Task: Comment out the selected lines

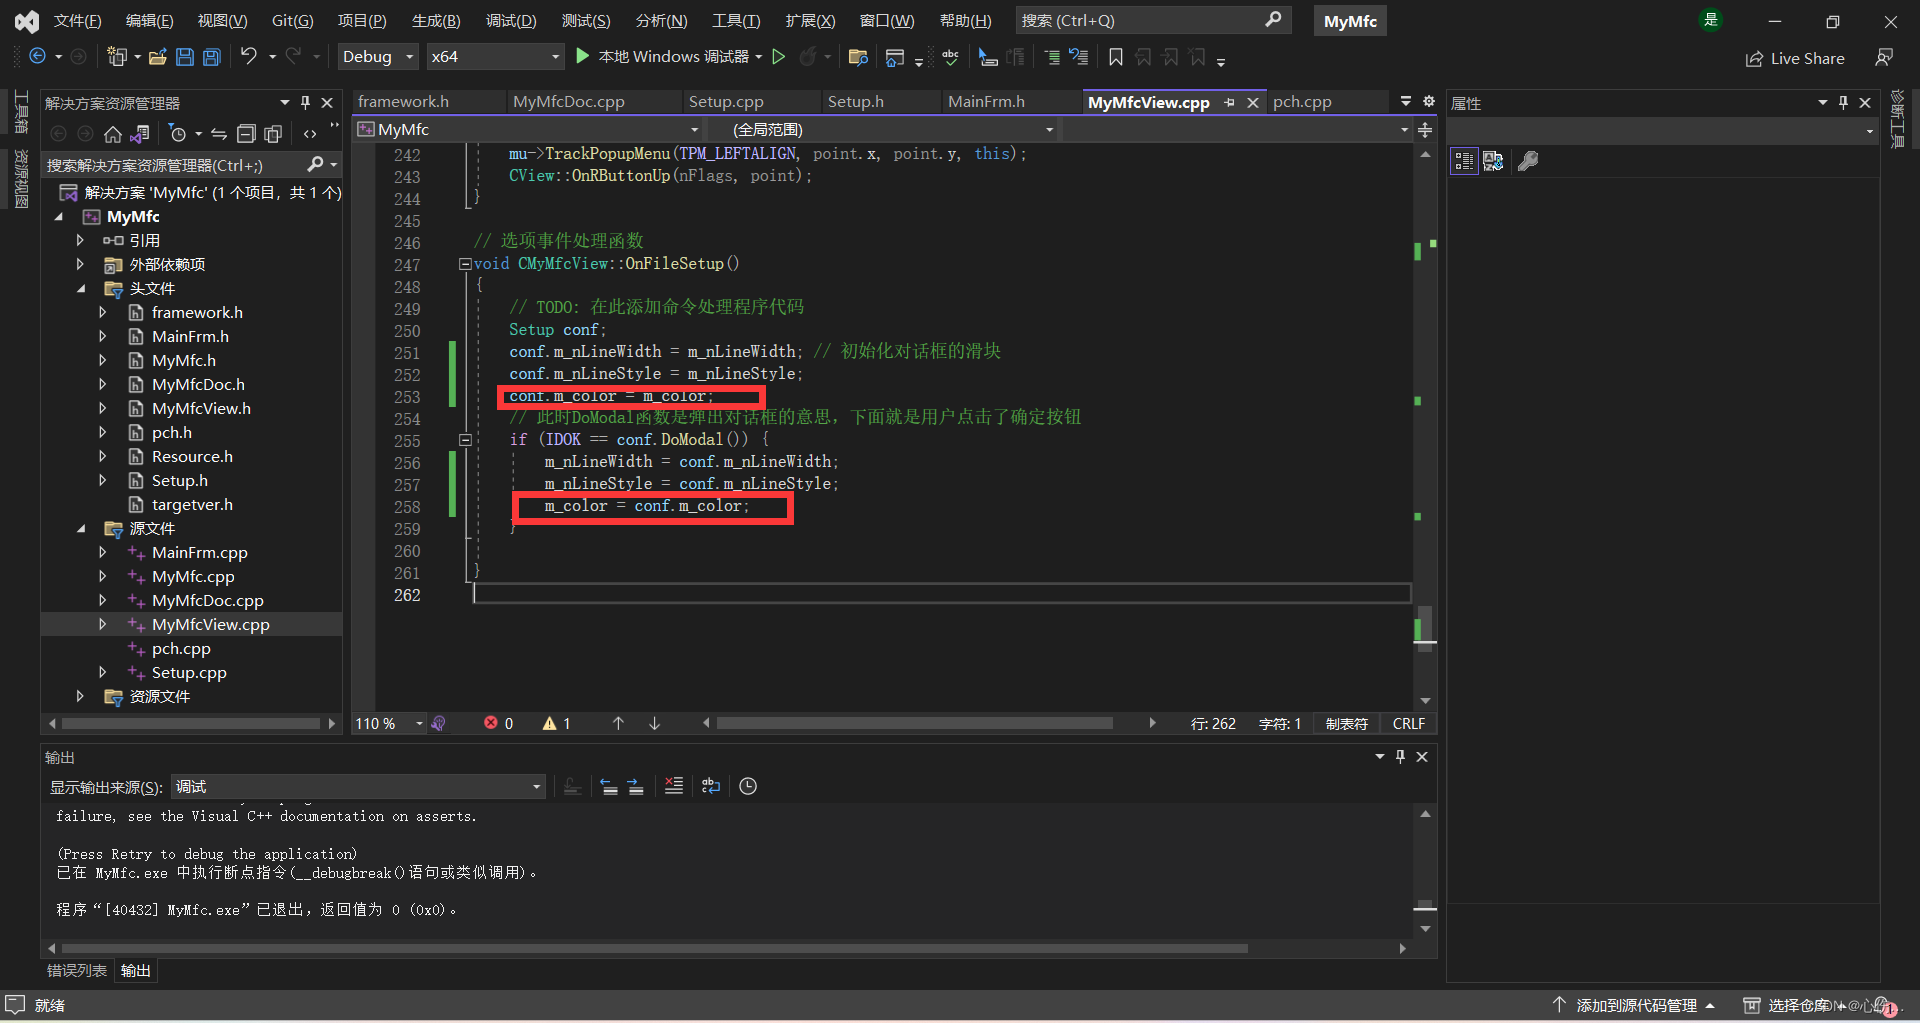Action: point(1052,57)
